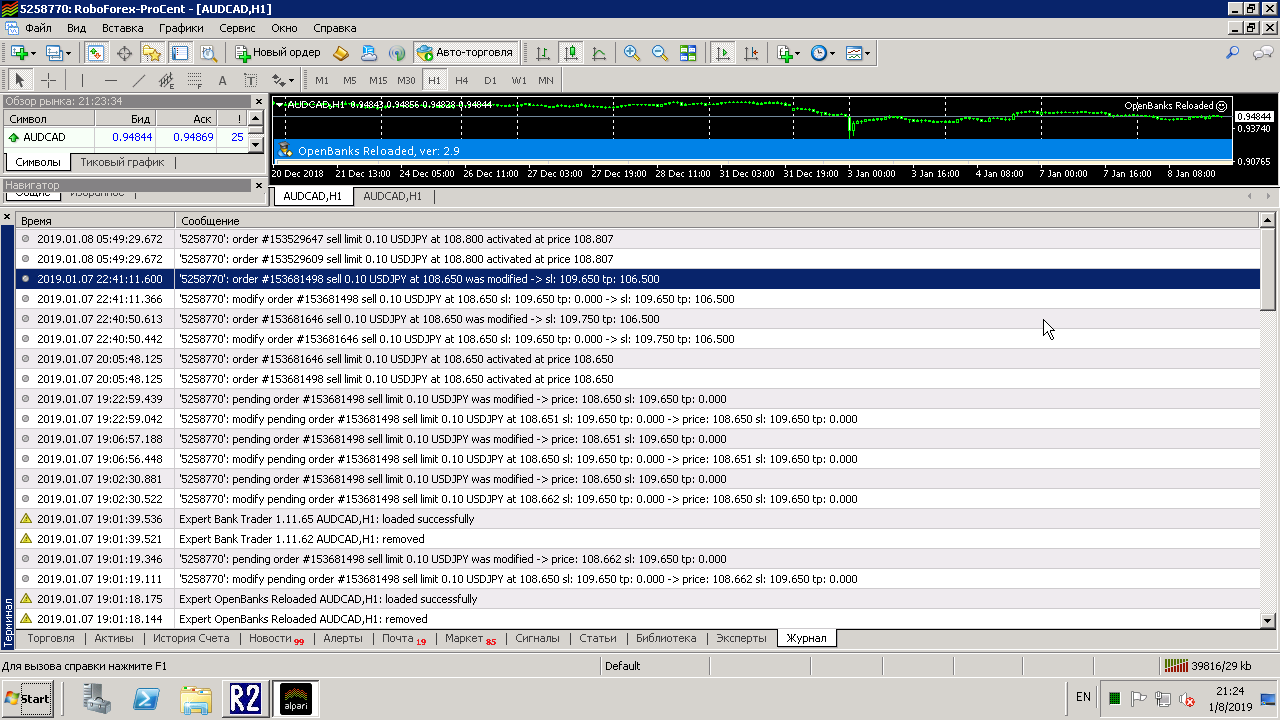The height and width of the screenshot is (720, 1280).
Task: Toggle the Авто-торговля button
Action: coord(465,53)
